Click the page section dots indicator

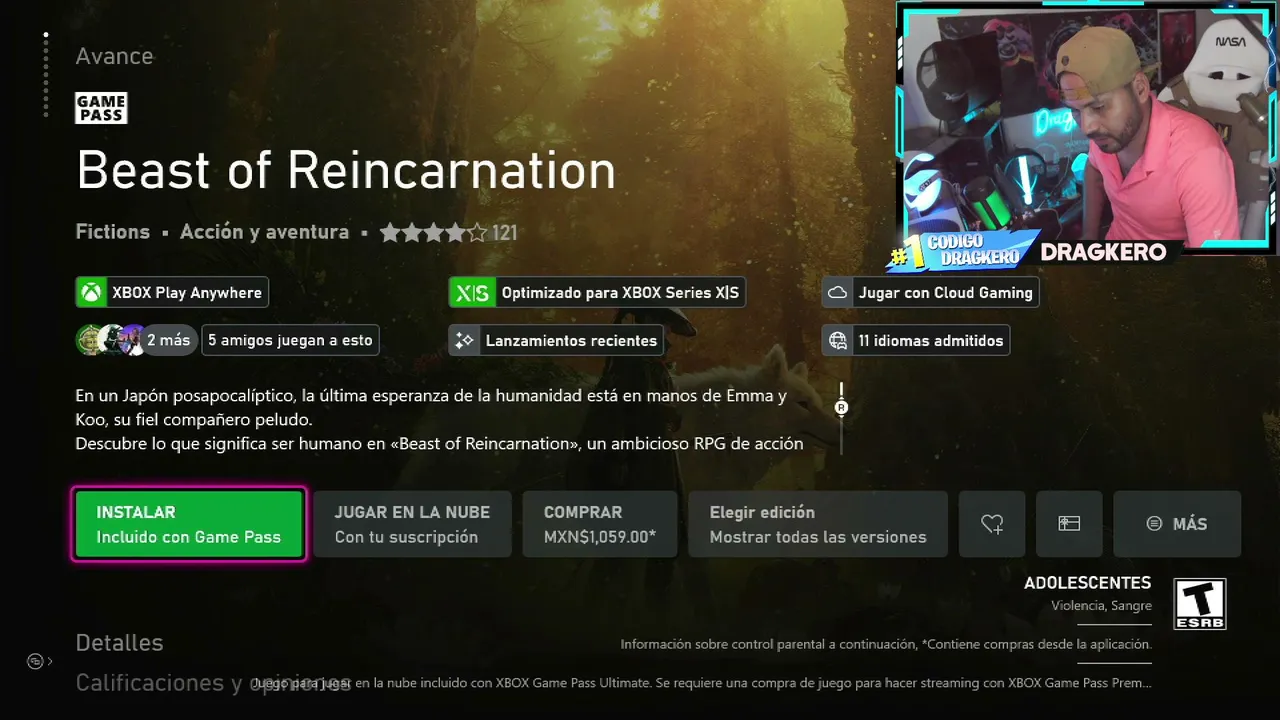[45, 74]
